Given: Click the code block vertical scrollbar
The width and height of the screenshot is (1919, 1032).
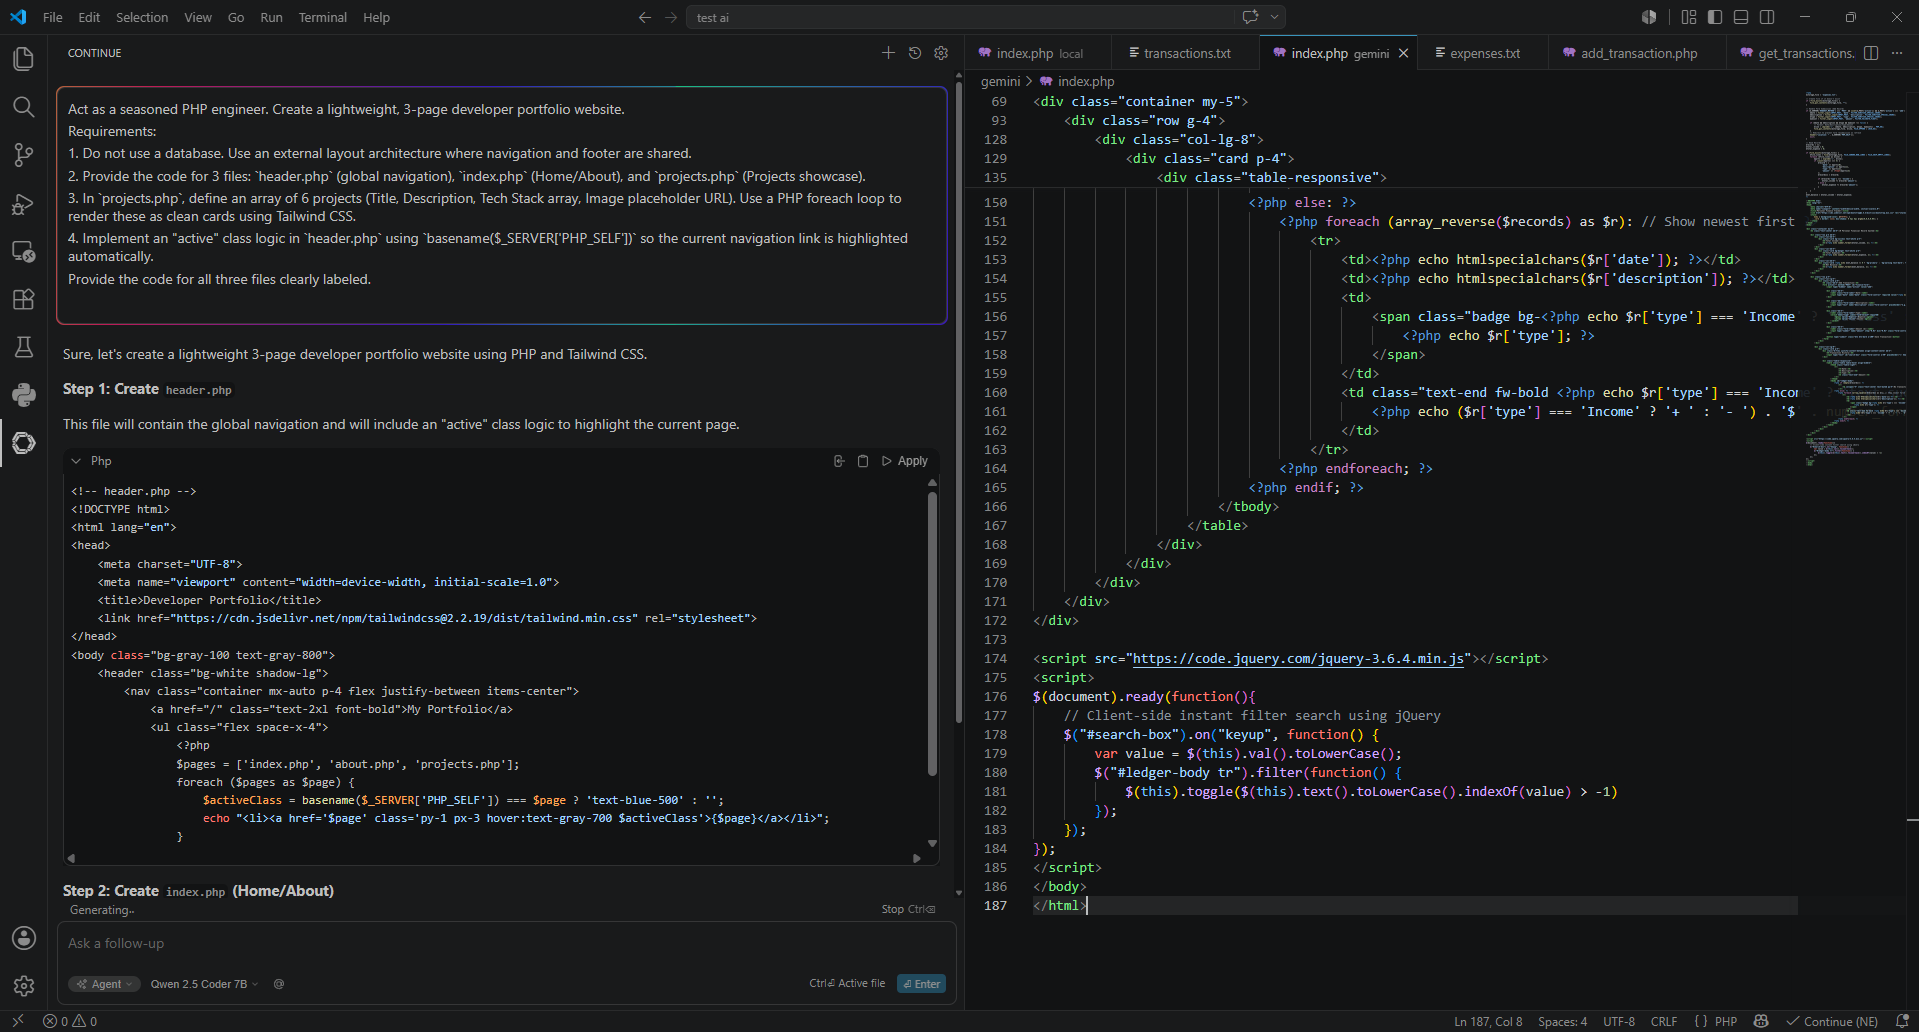Looking at the screenshot, I should point(932,633).
